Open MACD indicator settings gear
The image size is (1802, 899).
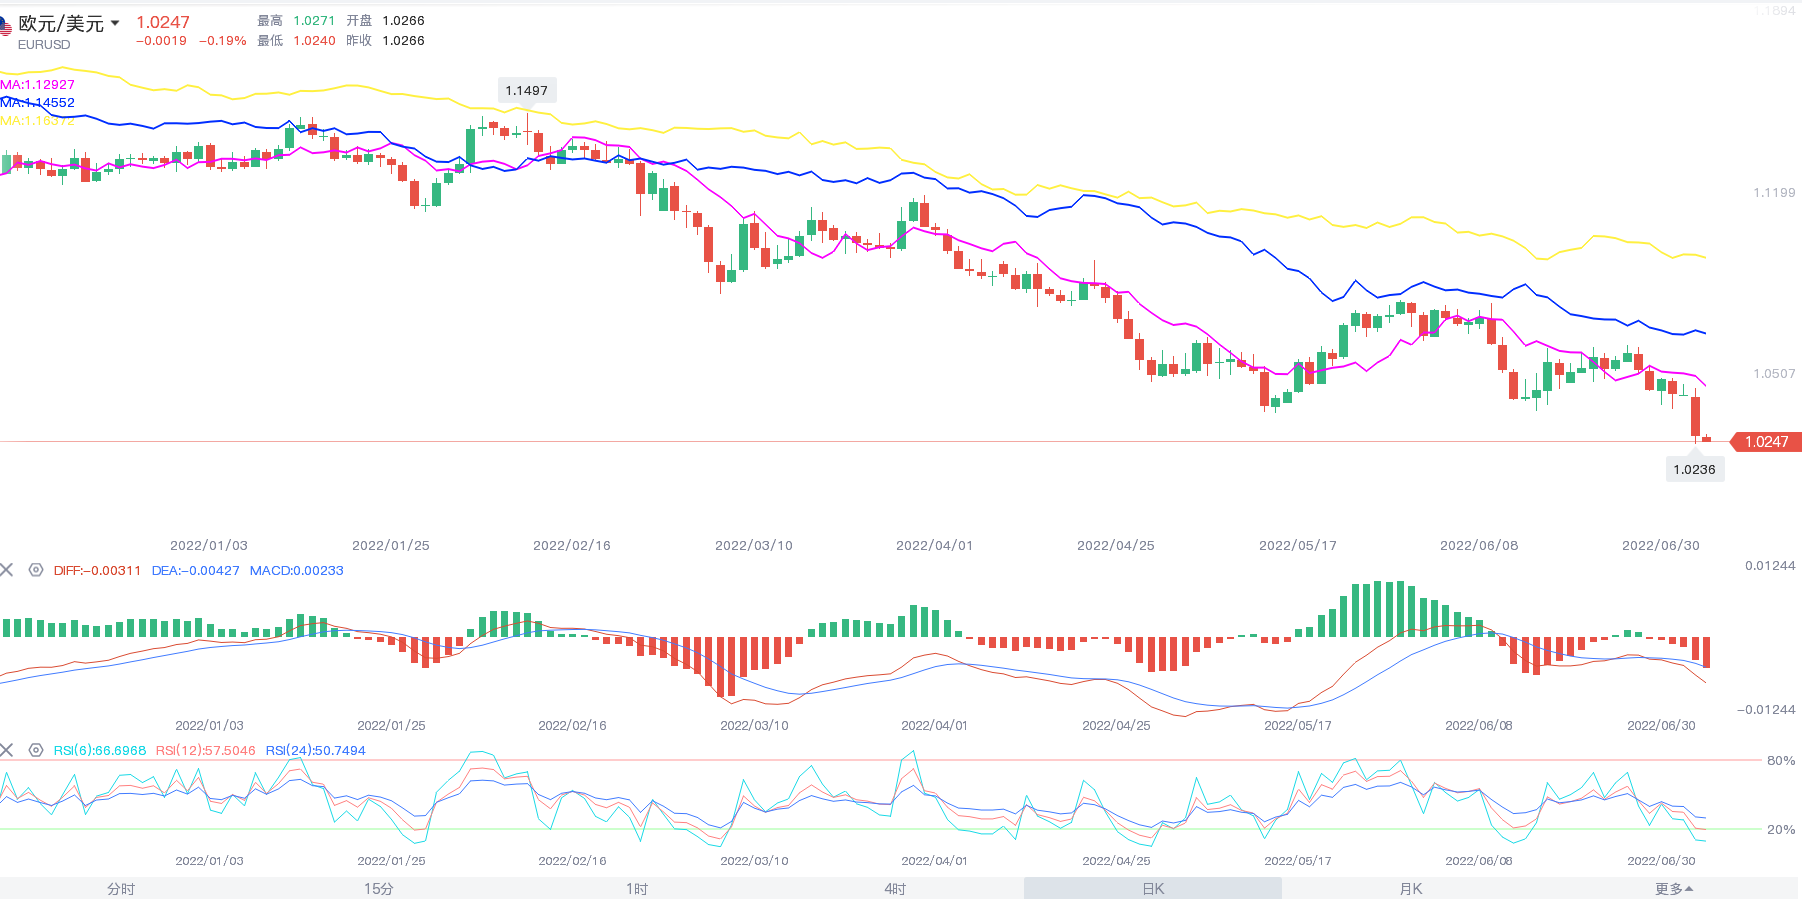(36, 570)
